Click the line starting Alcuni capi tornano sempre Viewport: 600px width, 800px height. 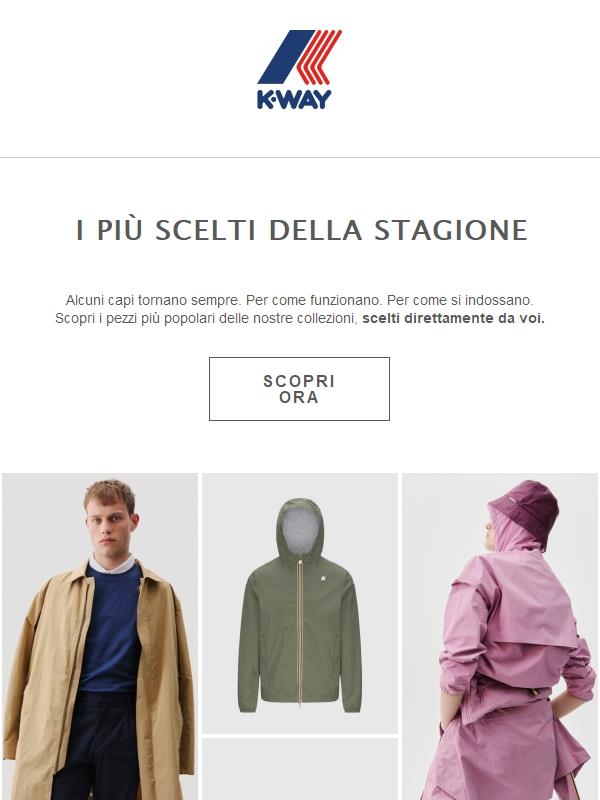pos(299,300)
